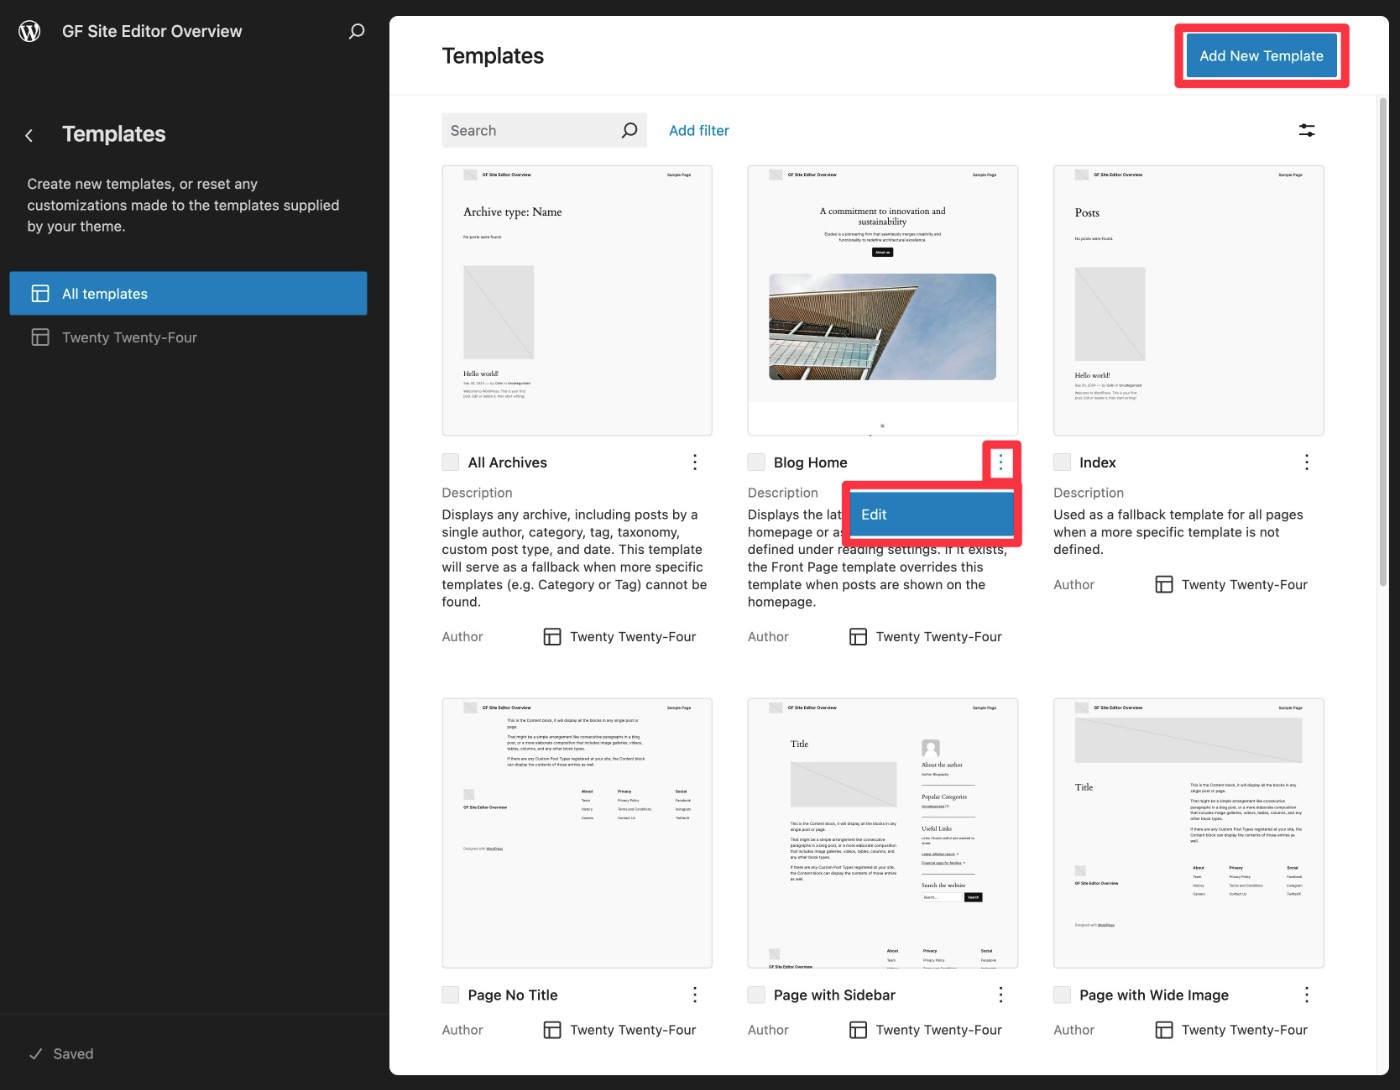The width and height of the screenshot is (1400, 1090).
Task: Select Twenty Twenty-Four in the sidebar
Action: point(188,338)
